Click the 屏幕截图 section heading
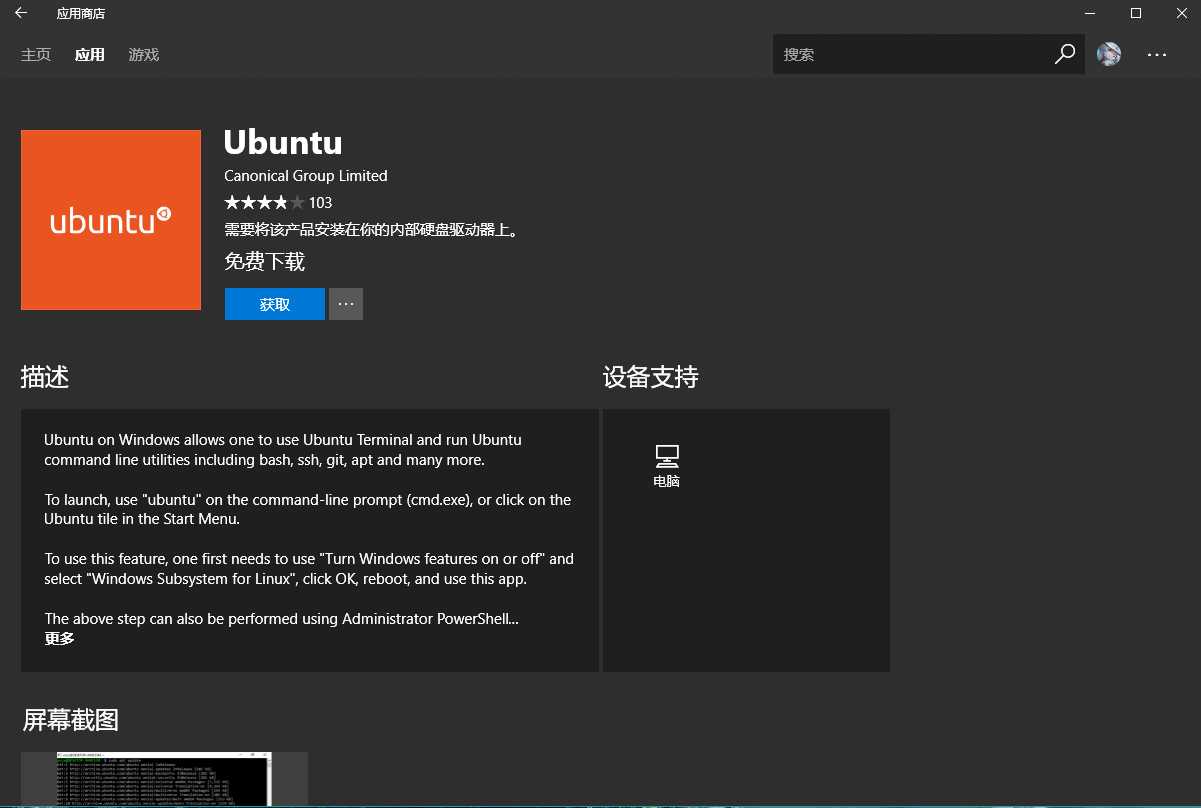Image resolution: width=1201 pixels, height=808 pixels. pos(71,720)
